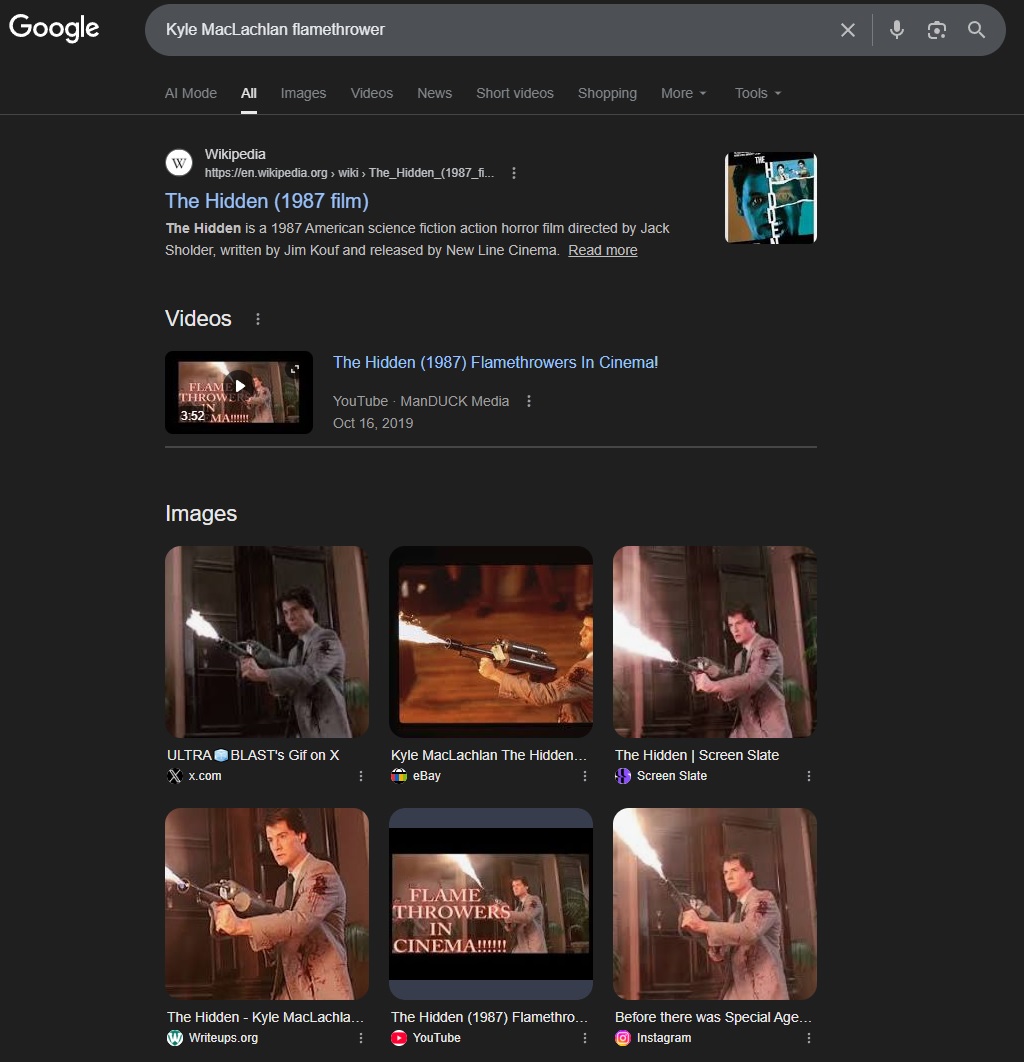Switch to Images tab
Image resolution: width=1024 pixels, height=1062 pixels.
tap(303, 93)
